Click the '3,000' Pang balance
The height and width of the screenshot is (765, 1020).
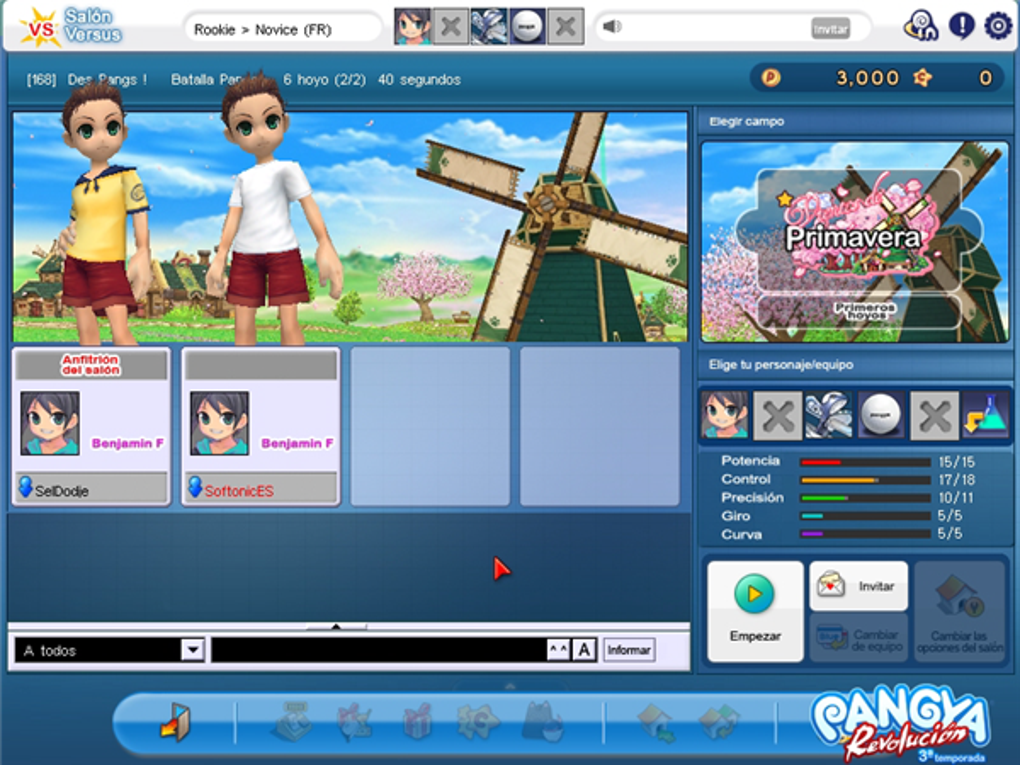coord(867,78)
